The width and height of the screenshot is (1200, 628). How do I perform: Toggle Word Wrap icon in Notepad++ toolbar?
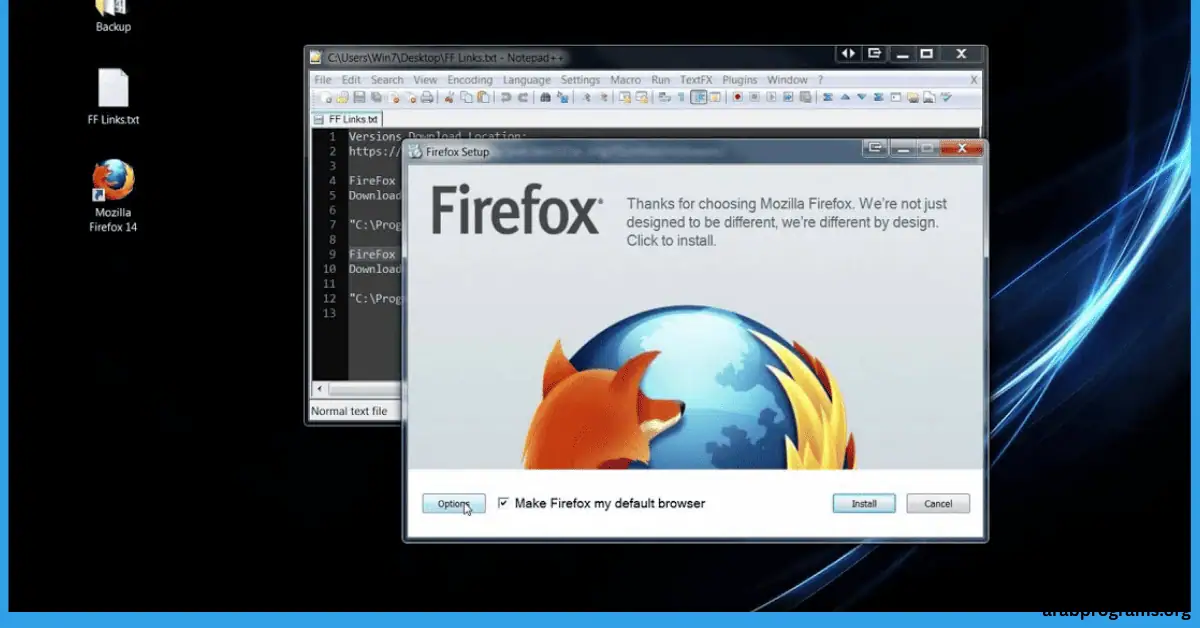pyautogui.click(x=664, y=97)
